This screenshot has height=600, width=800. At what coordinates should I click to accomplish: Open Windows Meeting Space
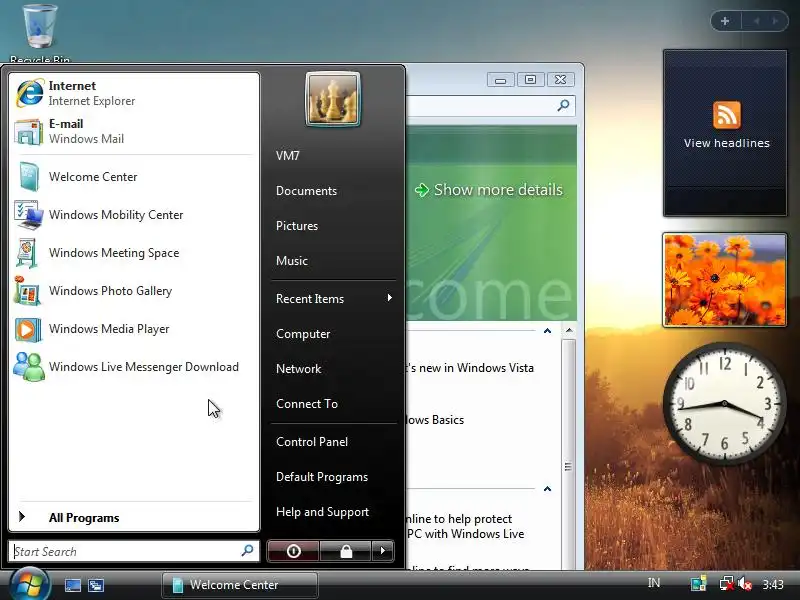click(134, 253)
